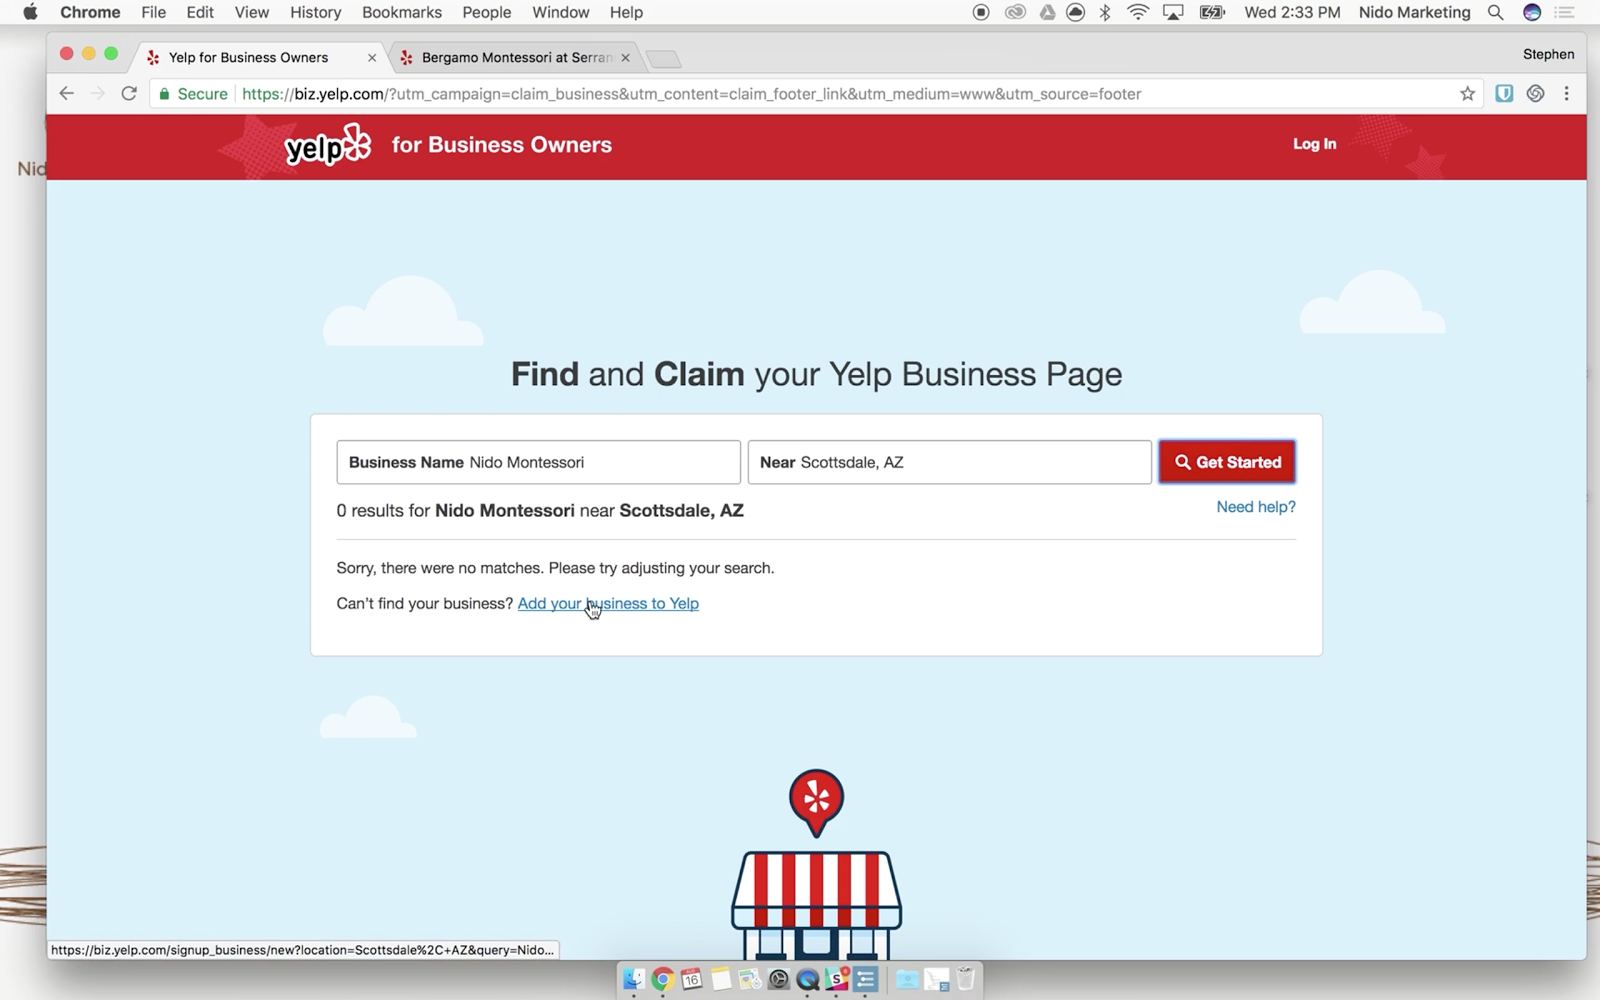Open Chrome's three-dot menu
Screen dimensions: 1600x1000
click(1566, 94)
